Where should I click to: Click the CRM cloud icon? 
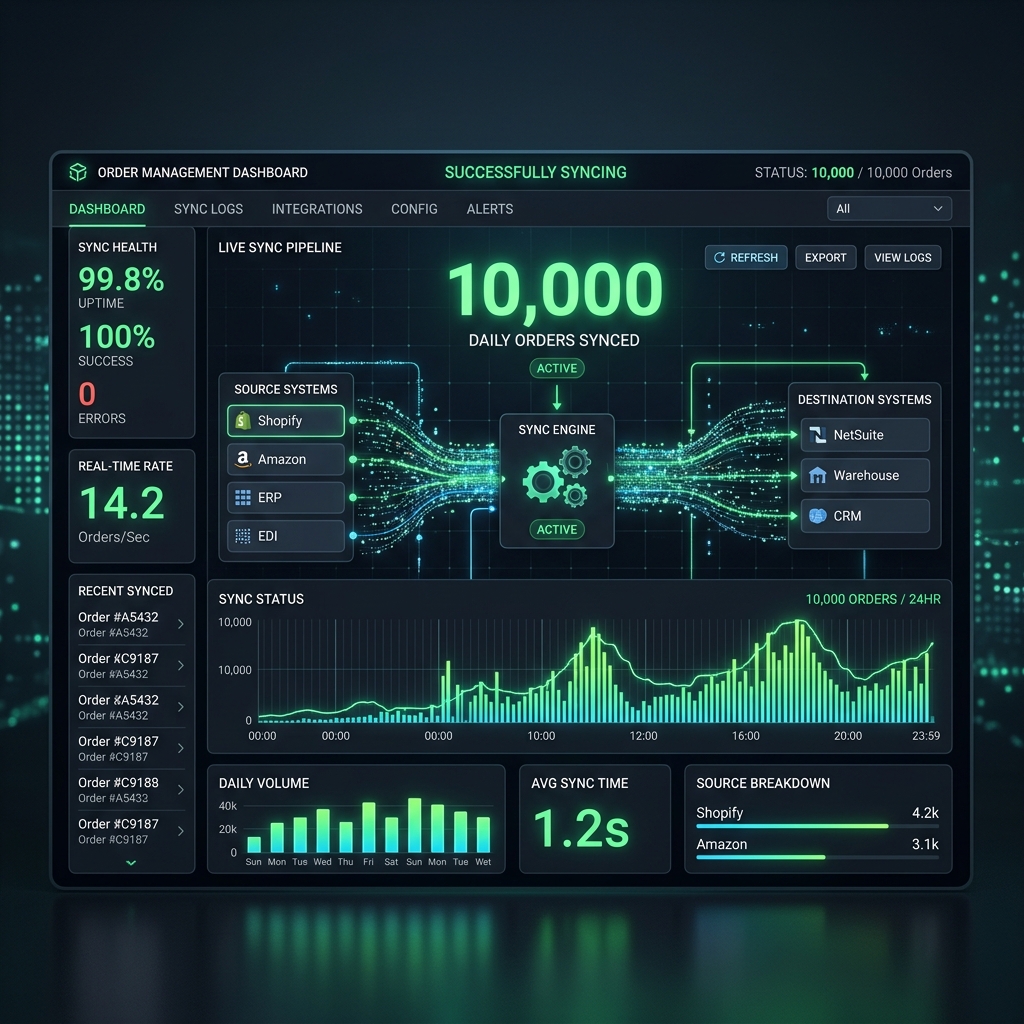click(818, 516)
